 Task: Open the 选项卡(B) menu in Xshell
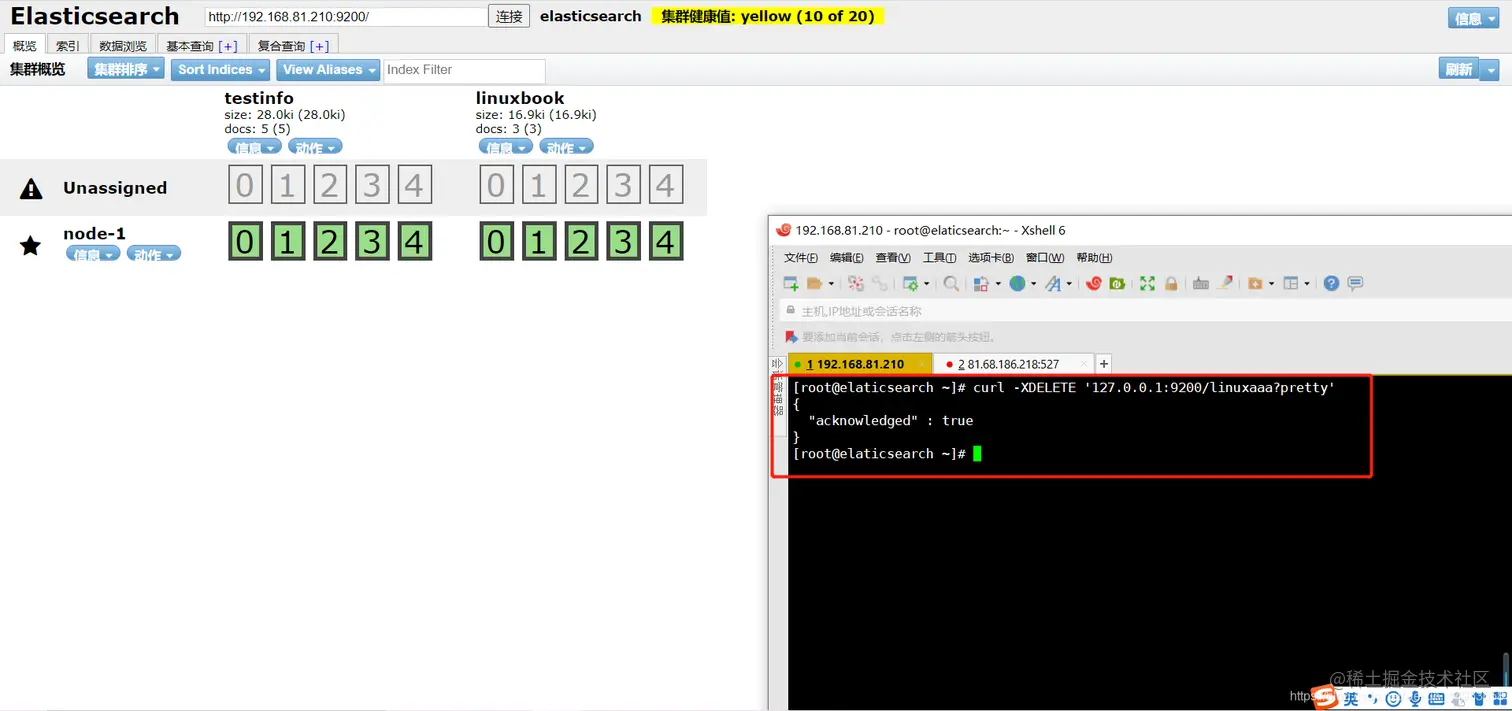[x=991, y=258]
